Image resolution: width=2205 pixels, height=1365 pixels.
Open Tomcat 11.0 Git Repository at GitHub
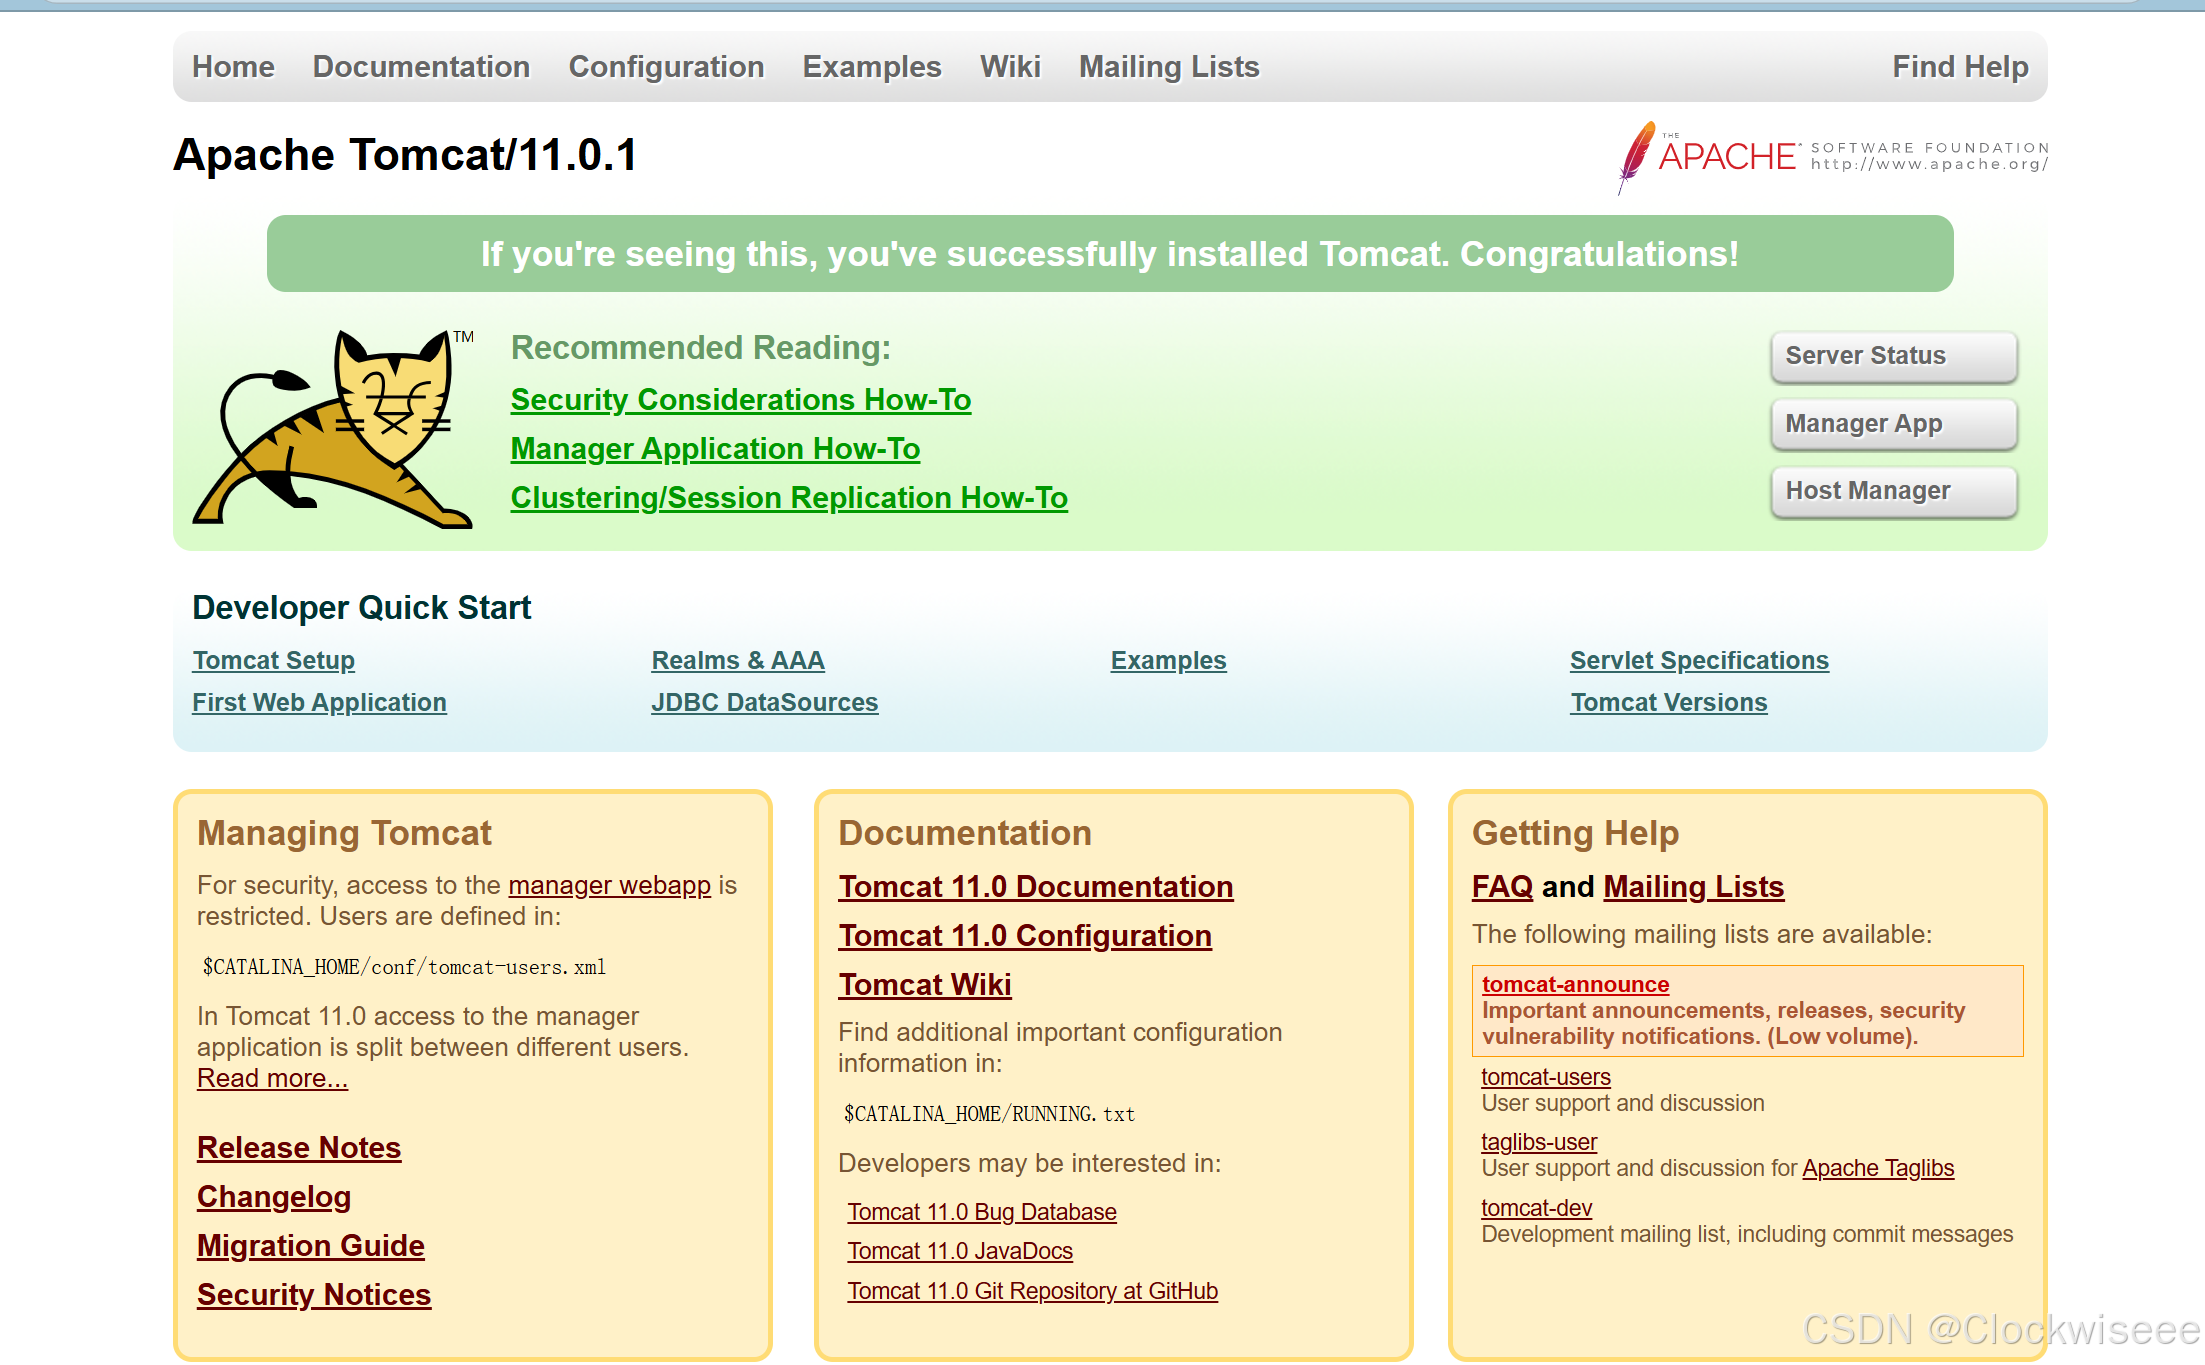[x=1032, y=1290]
